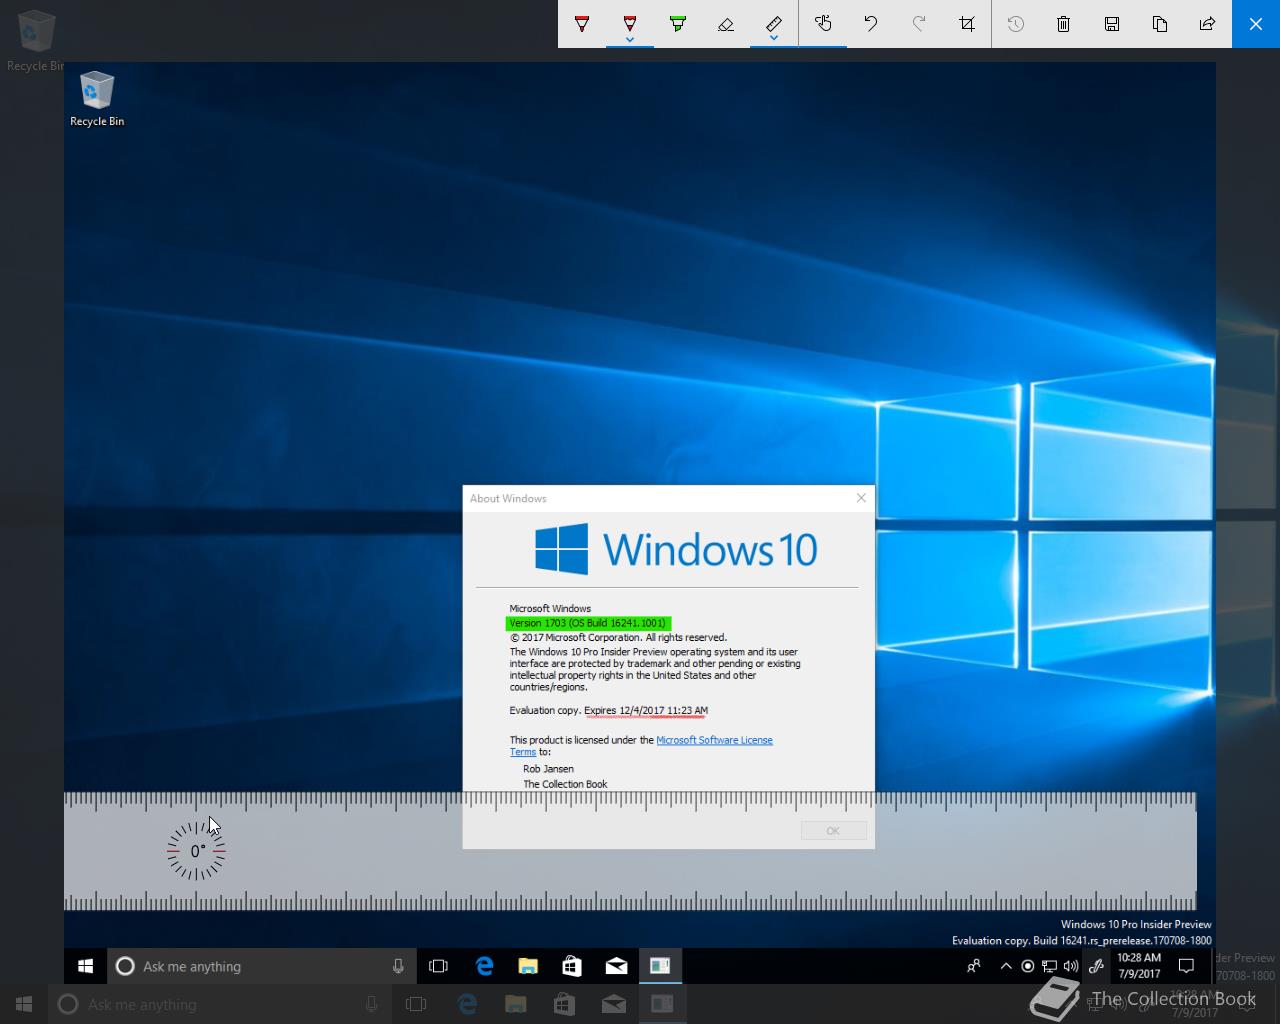1280x1024 pixels.
Task: Click the Redo arrow
Action: [x=919, y=24]
